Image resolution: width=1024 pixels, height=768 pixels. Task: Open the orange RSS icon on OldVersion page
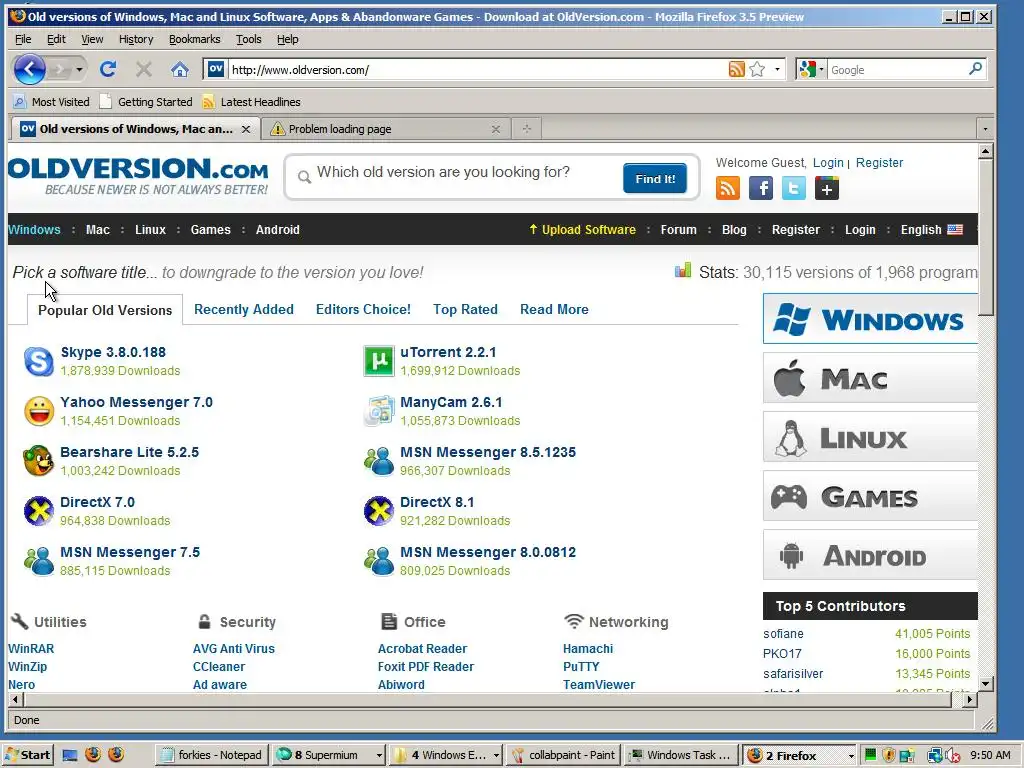pos(728,188)
